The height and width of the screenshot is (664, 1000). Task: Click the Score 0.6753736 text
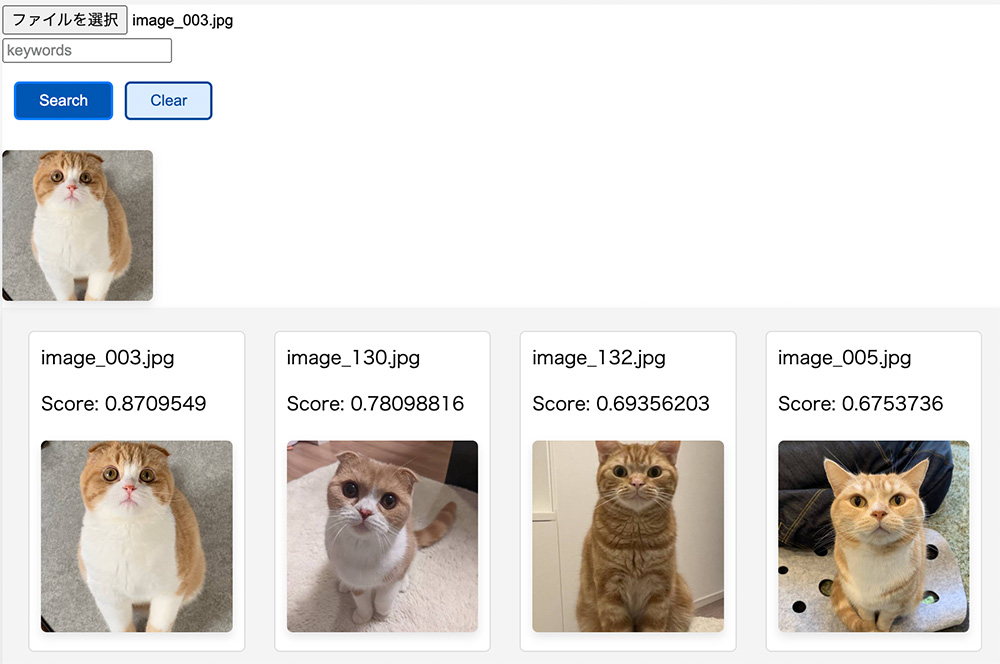860,404
